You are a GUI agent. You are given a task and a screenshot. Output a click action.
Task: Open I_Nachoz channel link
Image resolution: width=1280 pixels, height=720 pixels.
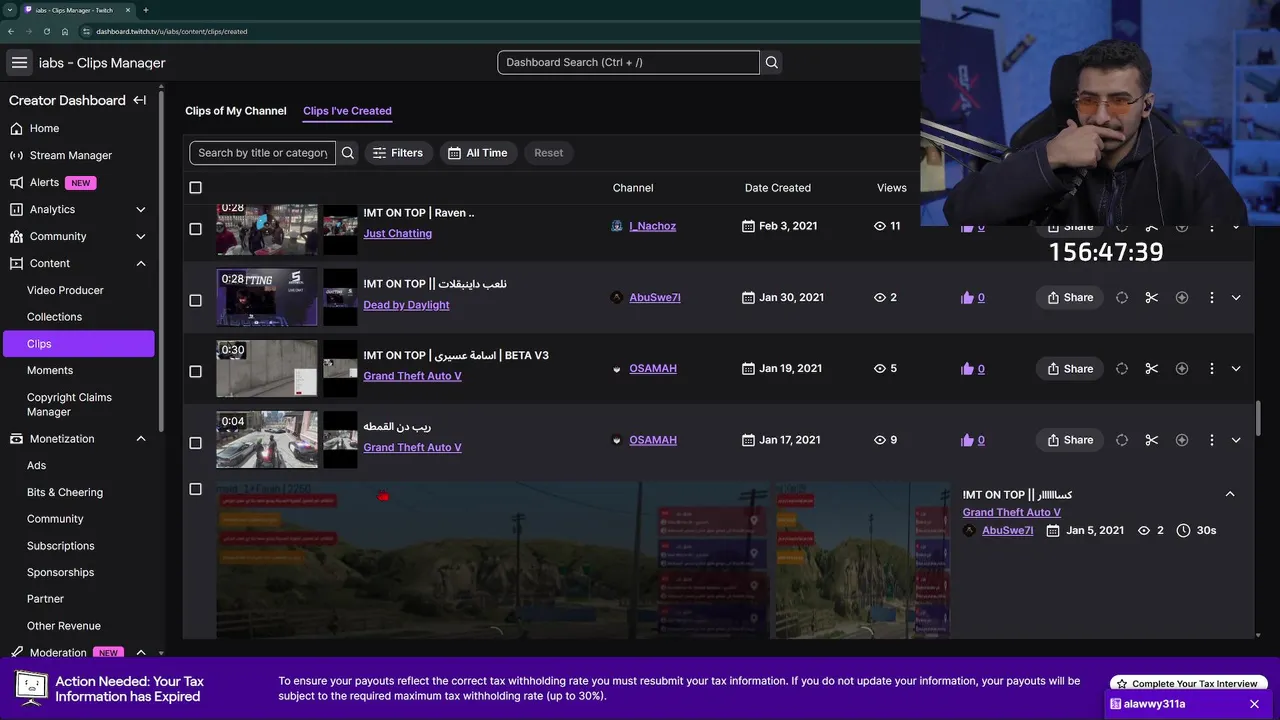[x=652, y=226]
